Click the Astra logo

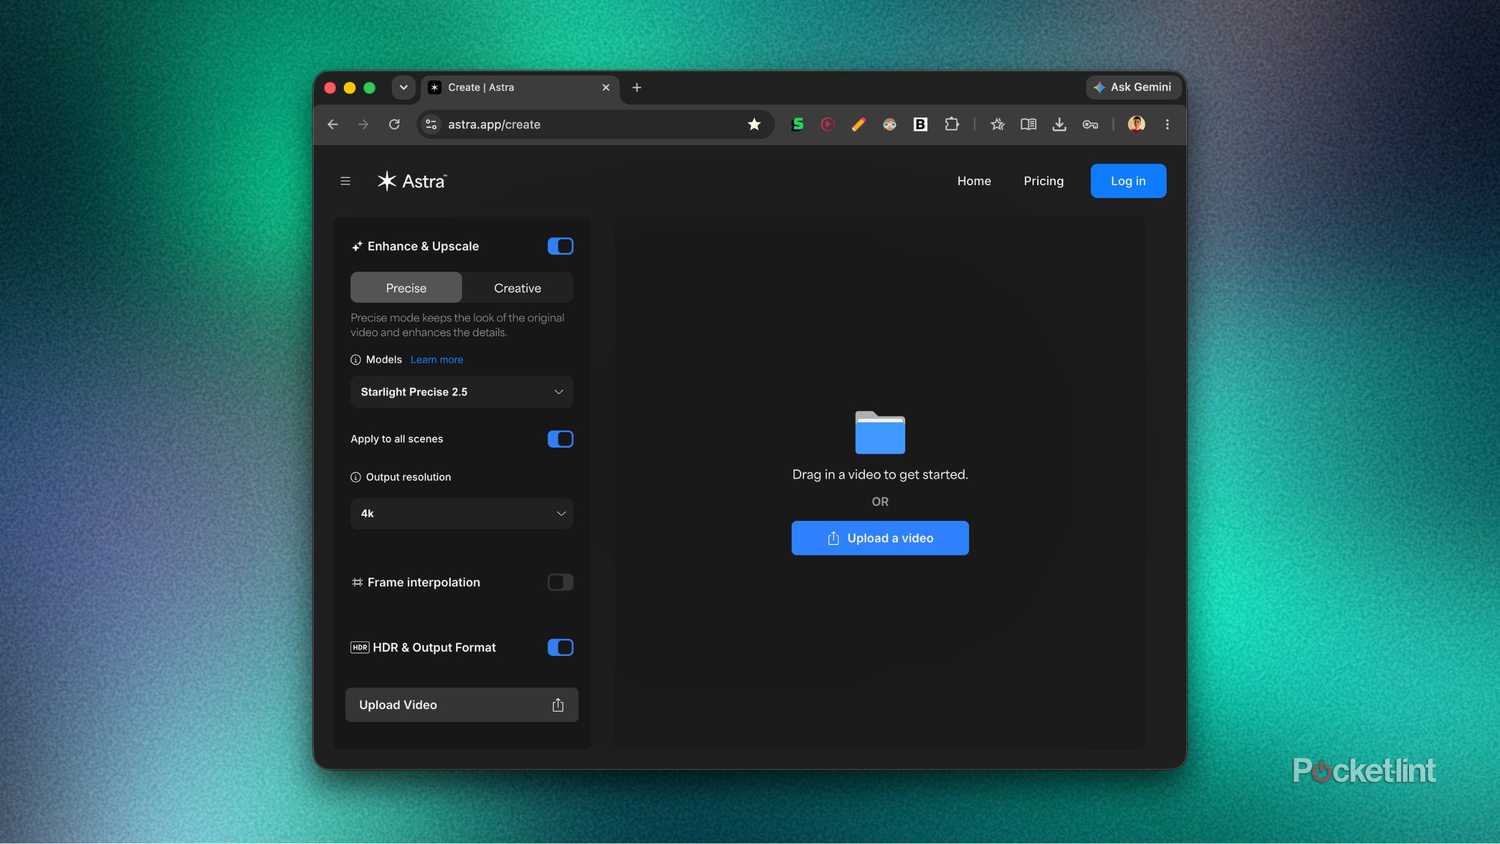click(411, 181)
